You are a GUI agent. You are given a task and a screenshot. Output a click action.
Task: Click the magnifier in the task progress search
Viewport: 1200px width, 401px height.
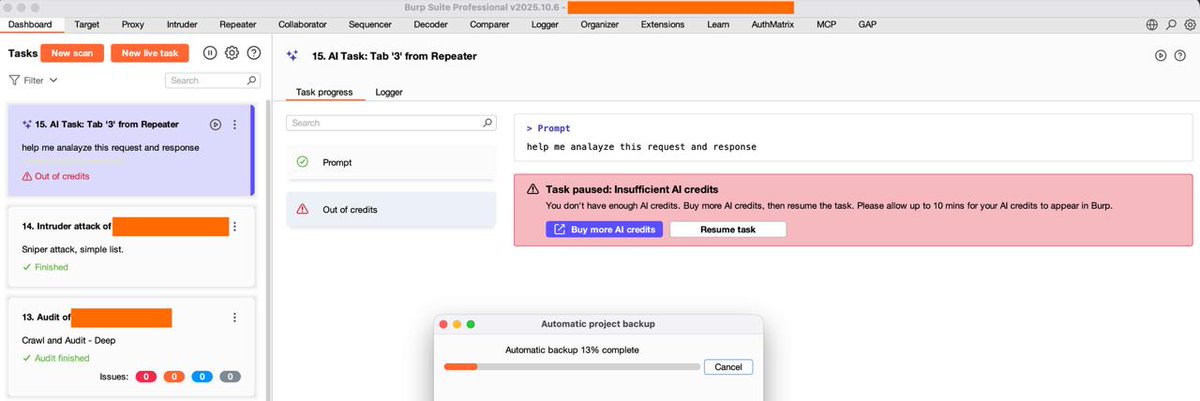pos(488,123)
